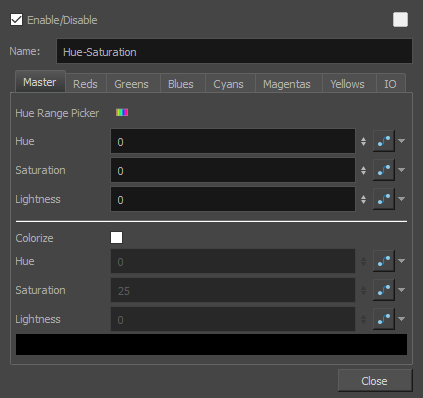The width and height of the screenshot is (423, 398).
Task: Click the Master Lightness function curve icon
Action: [384, 199]
